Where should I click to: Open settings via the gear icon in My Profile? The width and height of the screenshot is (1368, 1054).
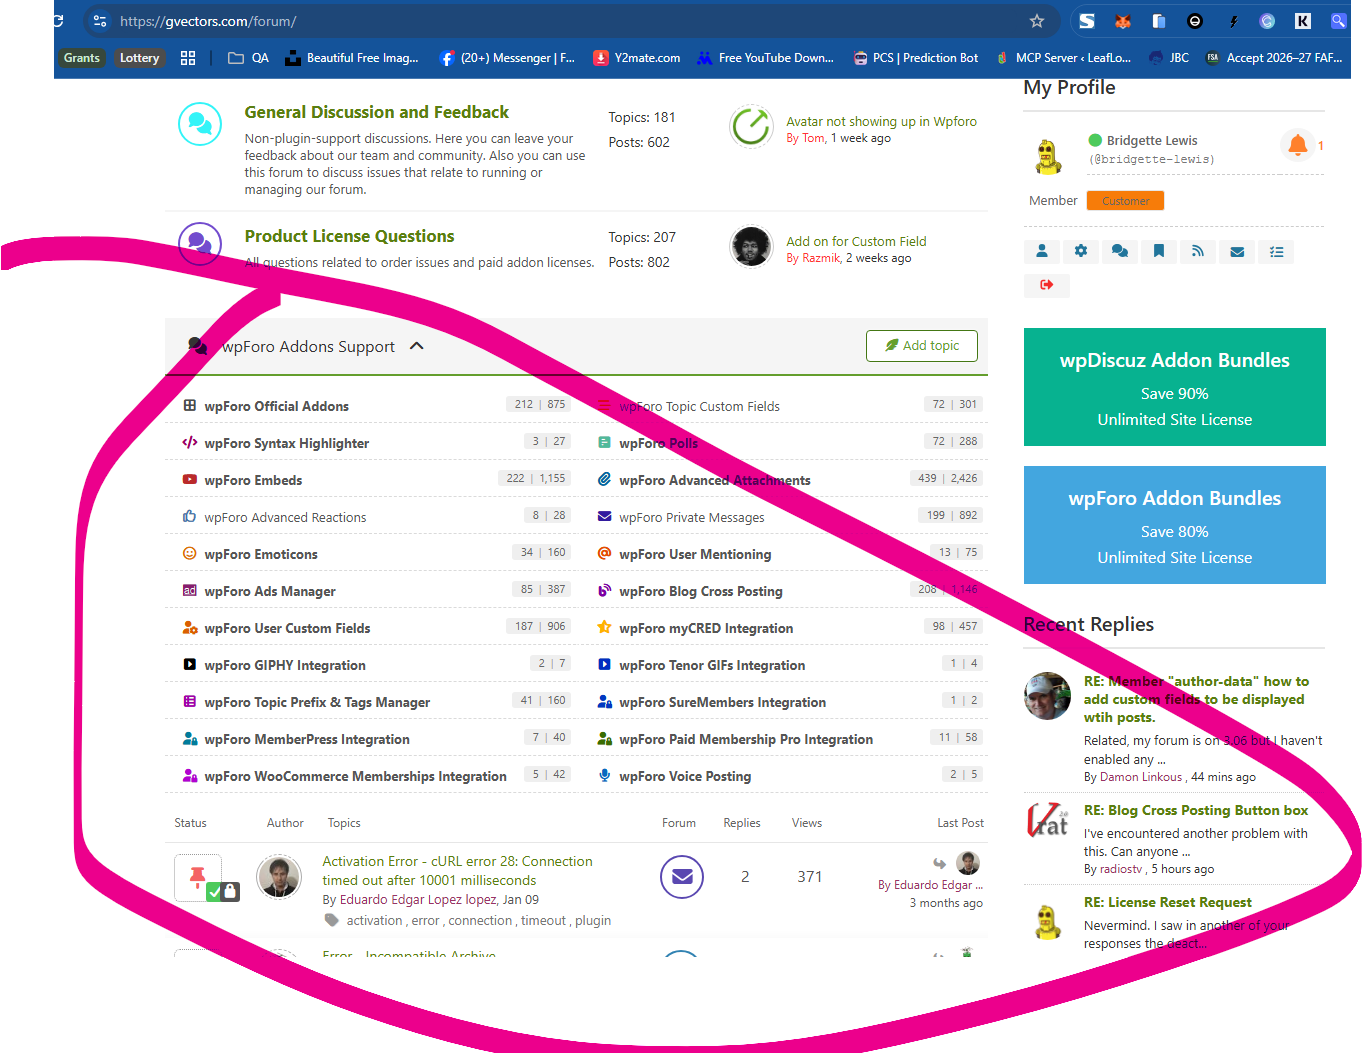click(1081, 251)
